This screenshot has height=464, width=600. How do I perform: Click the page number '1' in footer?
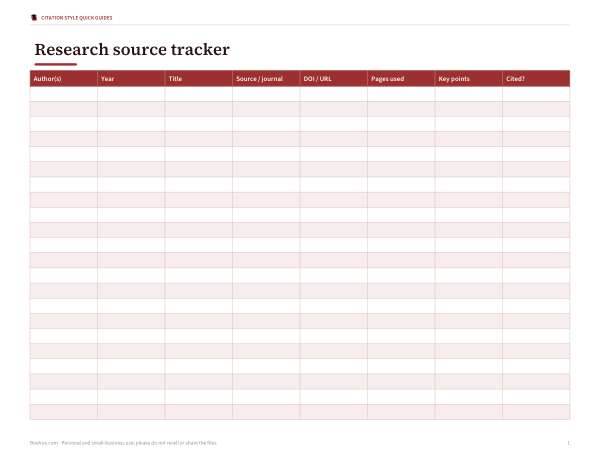click(568, 443)
